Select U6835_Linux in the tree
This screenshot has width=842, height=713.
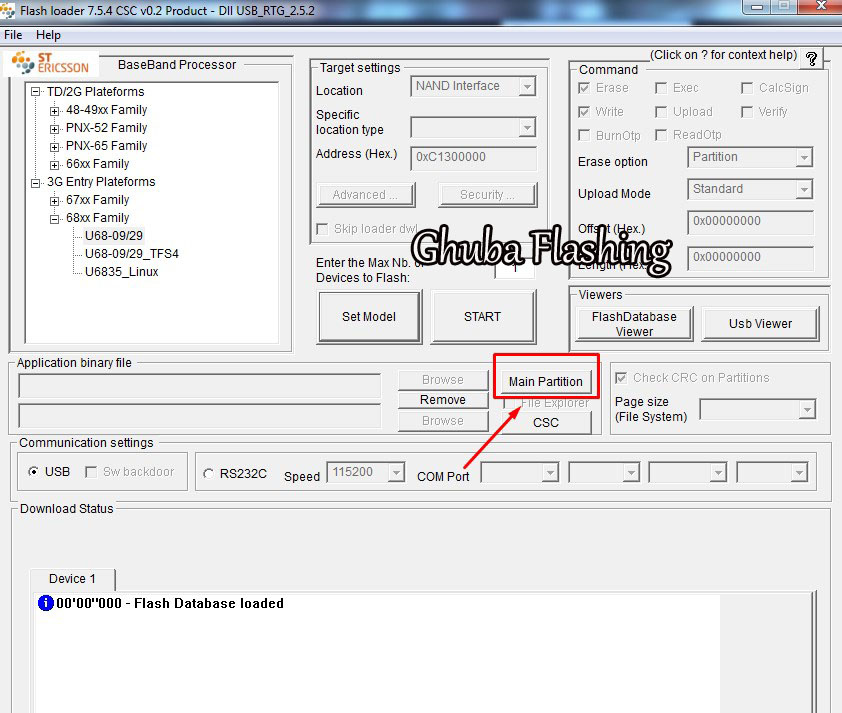pyautogui.click(x=121, y=272)
